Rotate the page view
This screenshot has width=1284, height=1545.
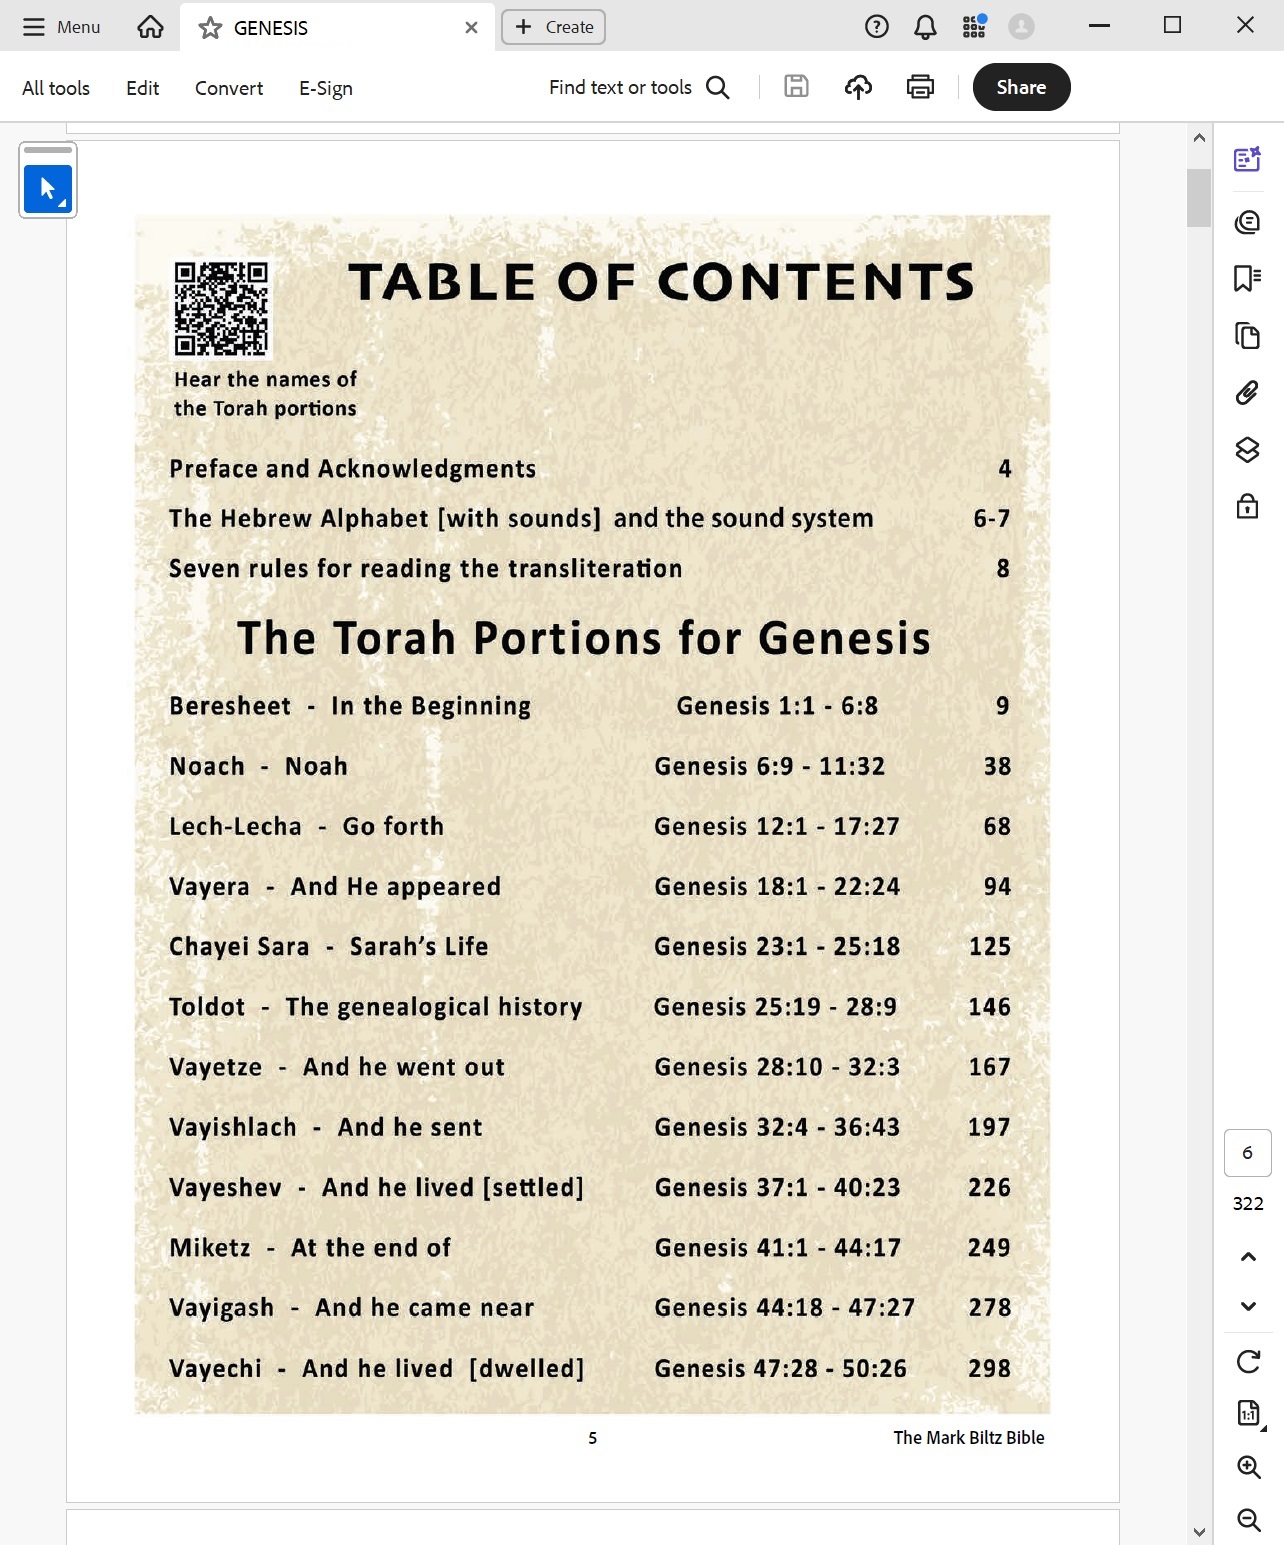click(1248, 1361)
